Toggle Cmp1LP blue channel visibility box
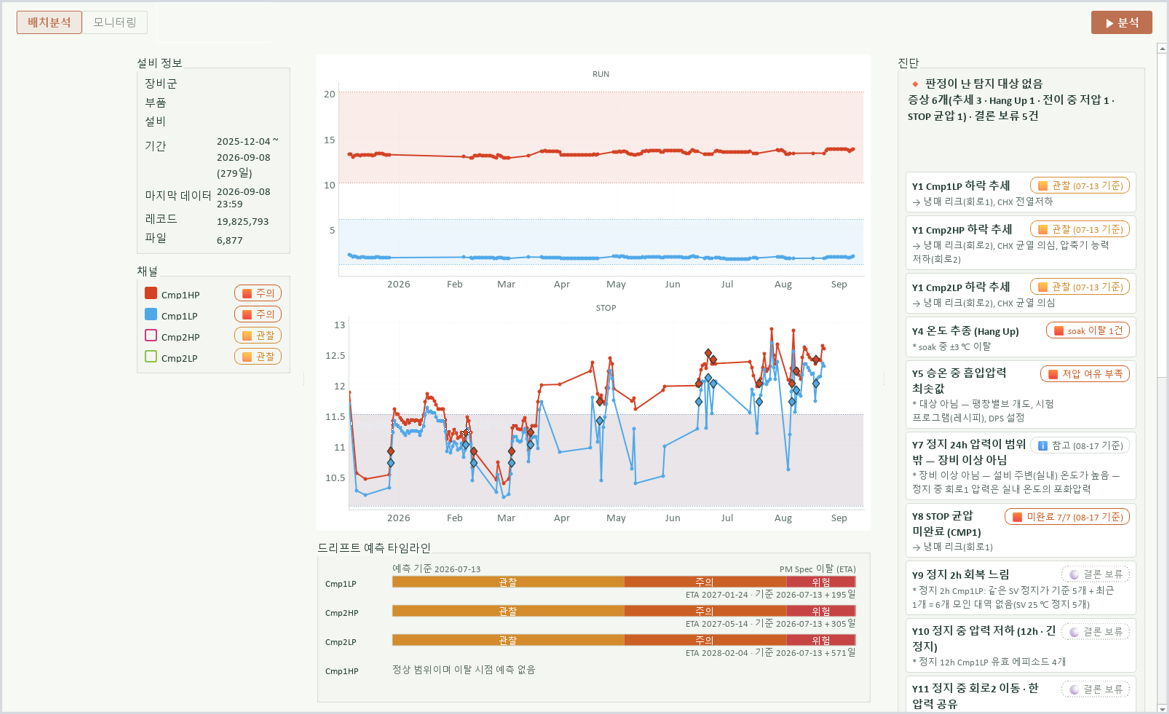 151,315
